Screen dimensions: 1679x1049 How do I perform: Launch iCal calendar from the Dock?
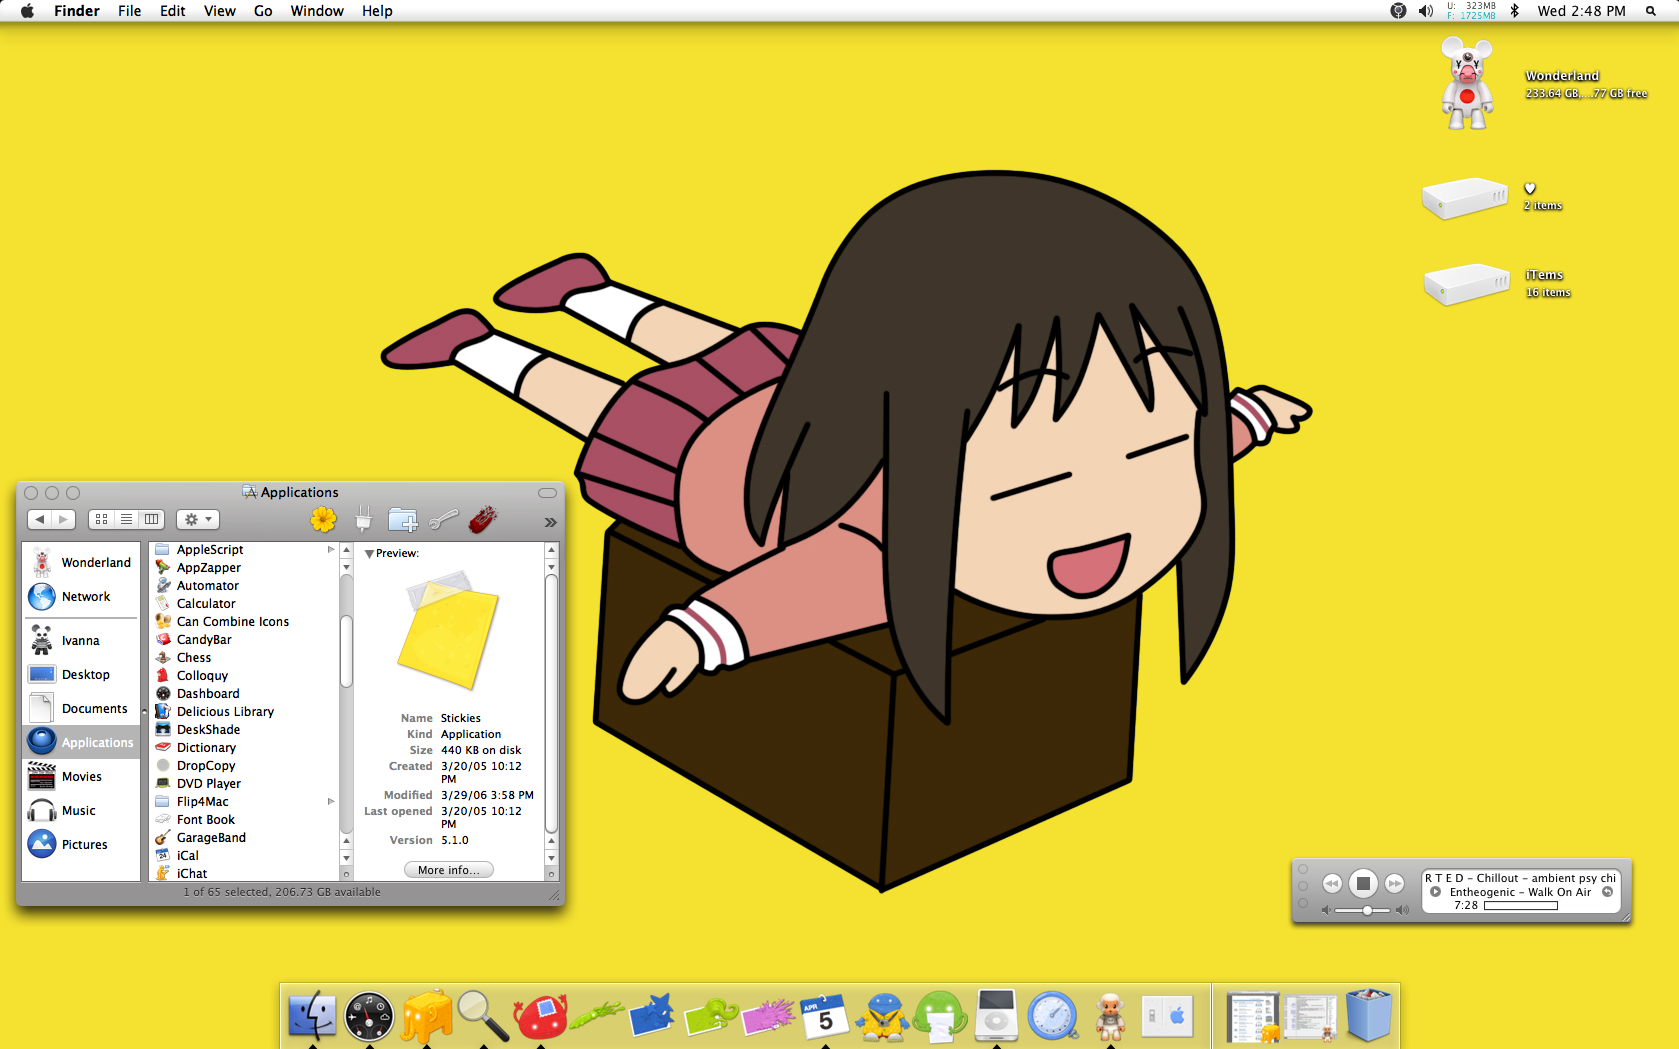(825, 1016)
